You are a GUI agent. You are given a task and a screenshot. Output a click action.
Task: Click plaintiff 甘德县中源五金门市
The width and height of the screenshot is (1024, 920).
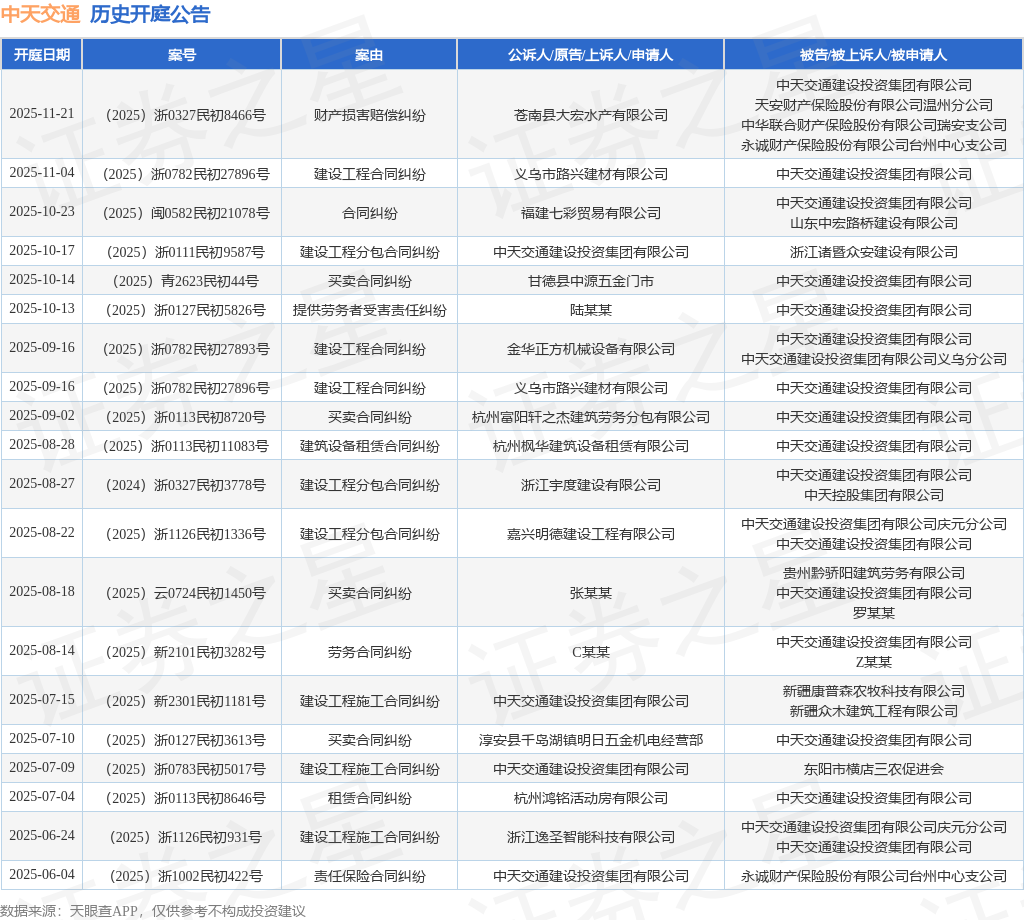click(590, 281)
